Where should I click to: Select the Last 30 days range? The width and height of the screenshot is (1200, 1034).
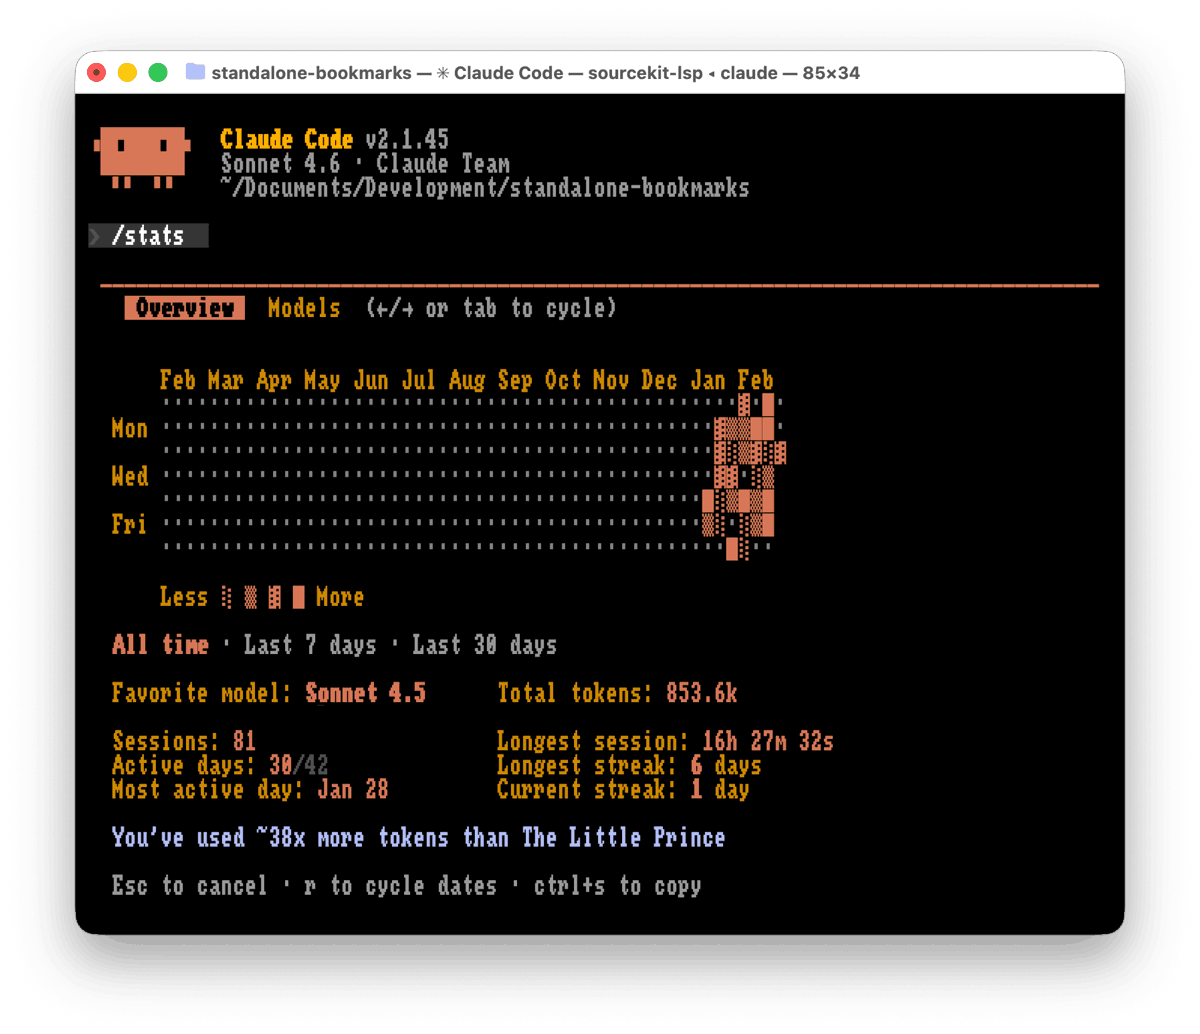484,645
